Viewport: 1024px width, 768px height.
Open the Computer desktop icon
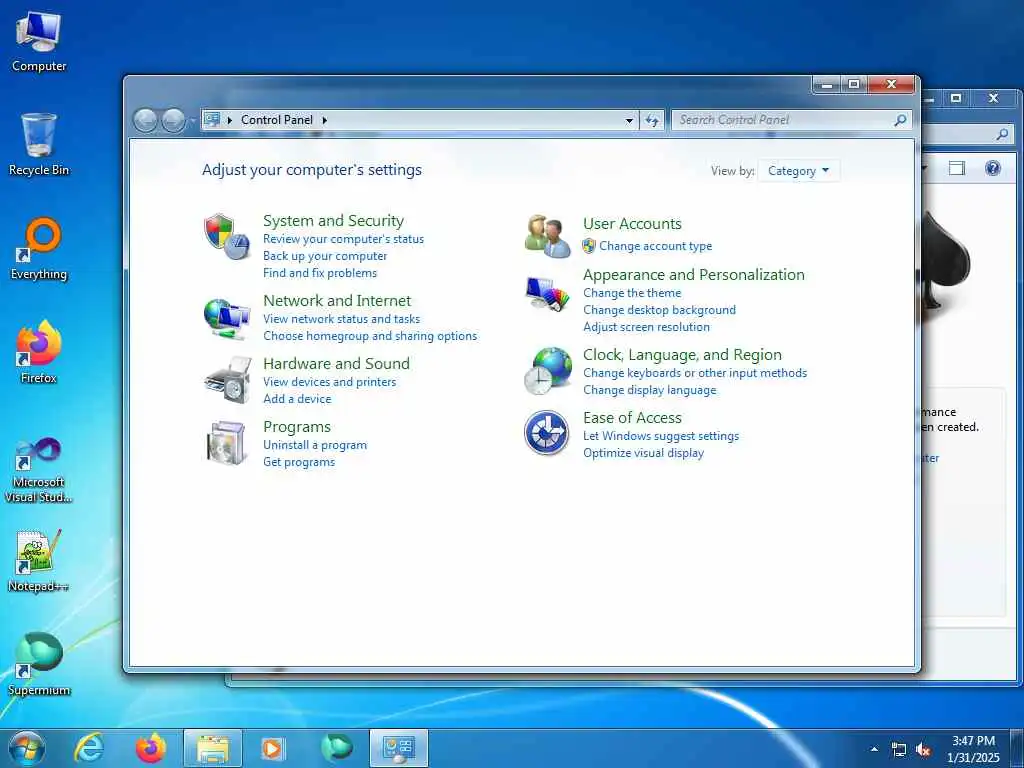tap(39, 41)
